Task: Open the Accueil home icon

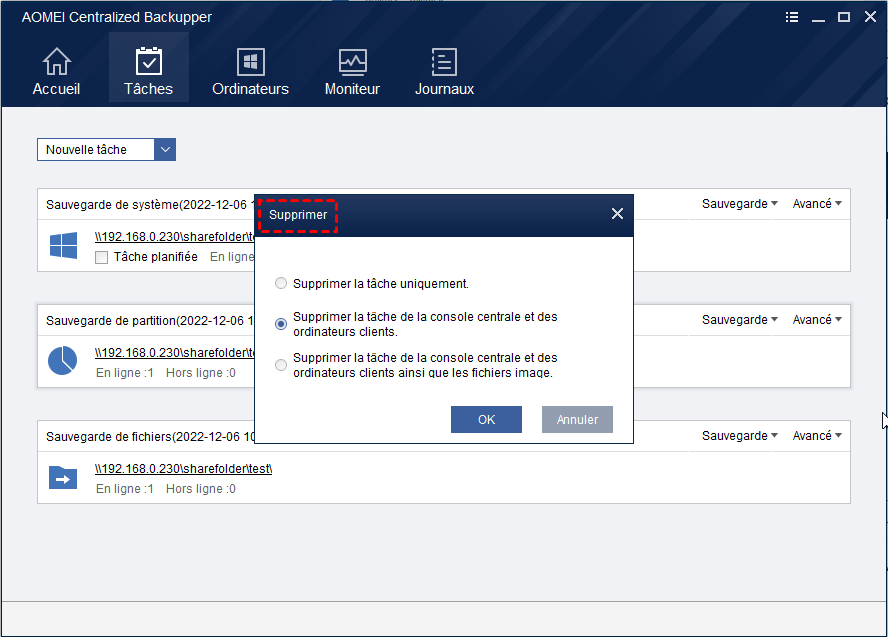Action: [x=56, y=62]
